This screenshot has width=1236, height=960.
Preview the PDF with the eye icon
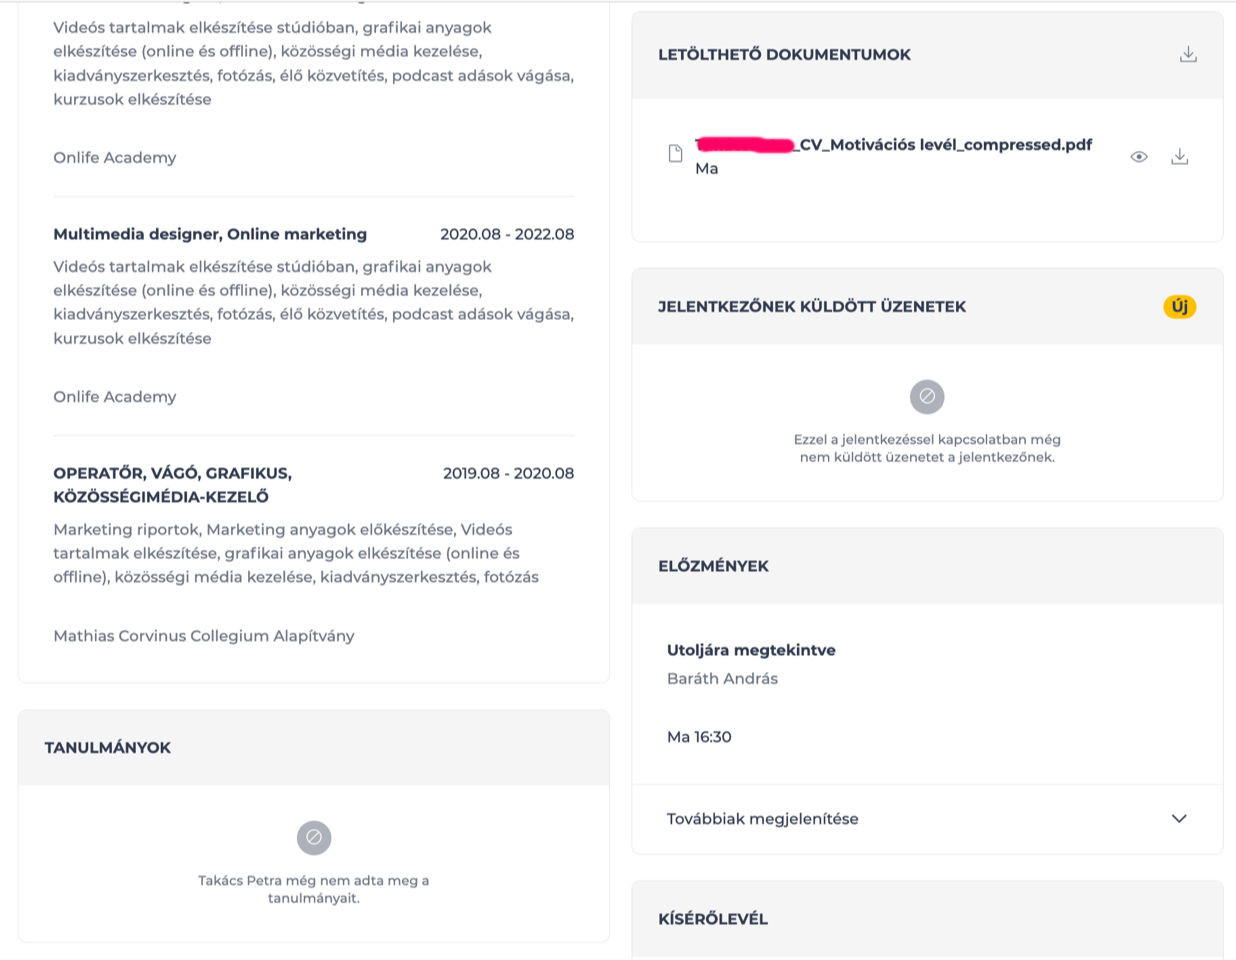(1139, 157)
